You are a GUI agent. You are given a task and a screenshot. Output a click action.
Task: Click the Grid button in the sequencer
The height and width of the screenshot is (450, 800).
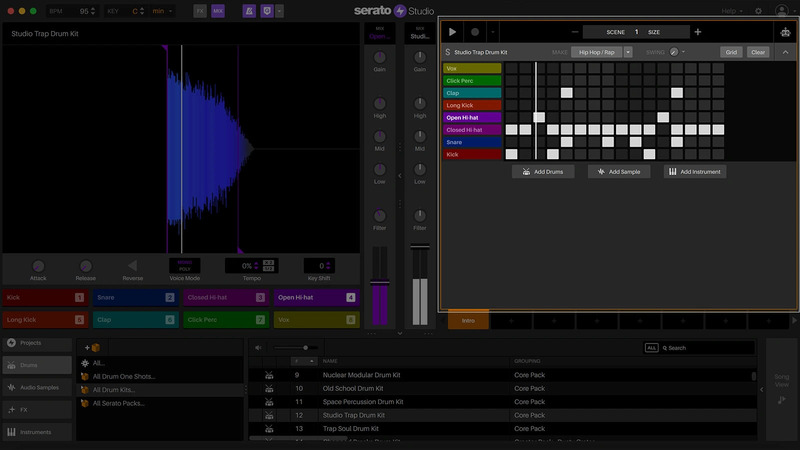click(x=731, y=52)
